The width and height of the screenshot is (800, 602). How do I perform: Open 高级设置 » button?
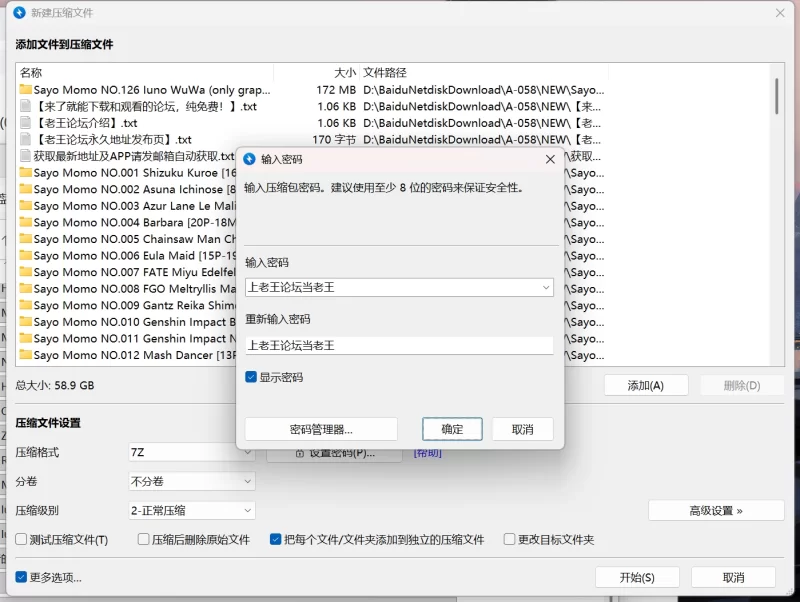(716, 510)
